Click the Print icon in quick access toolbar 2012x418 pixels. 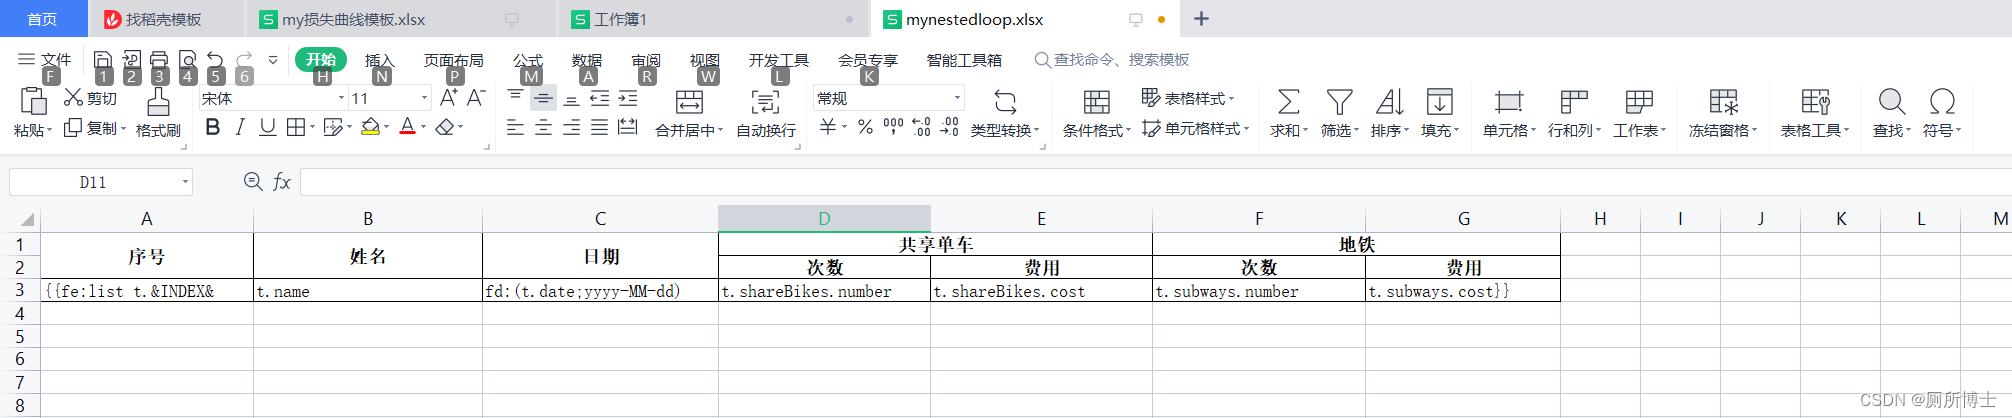click(x=159, y=59)
